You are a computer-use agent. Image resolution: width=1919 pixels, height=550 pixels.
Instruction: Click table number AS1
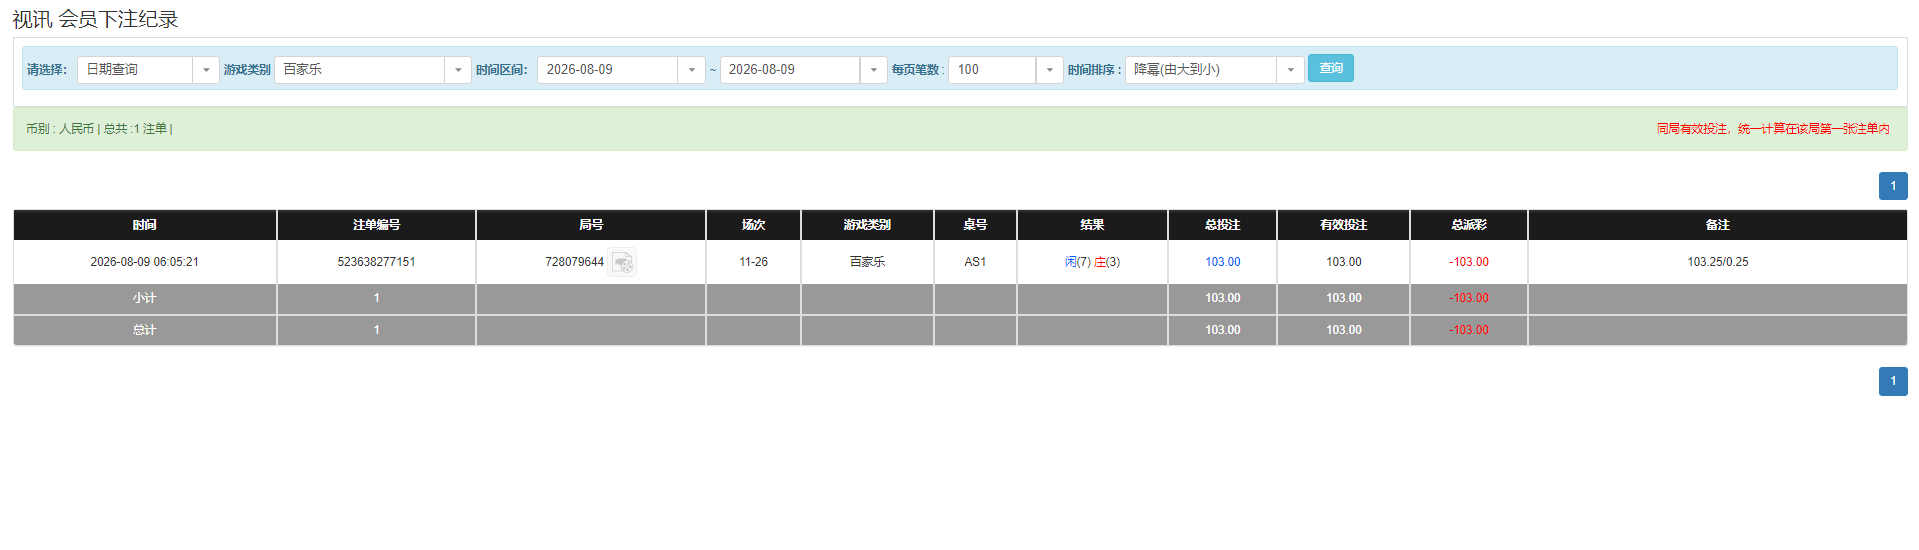(x=975, y=262)
